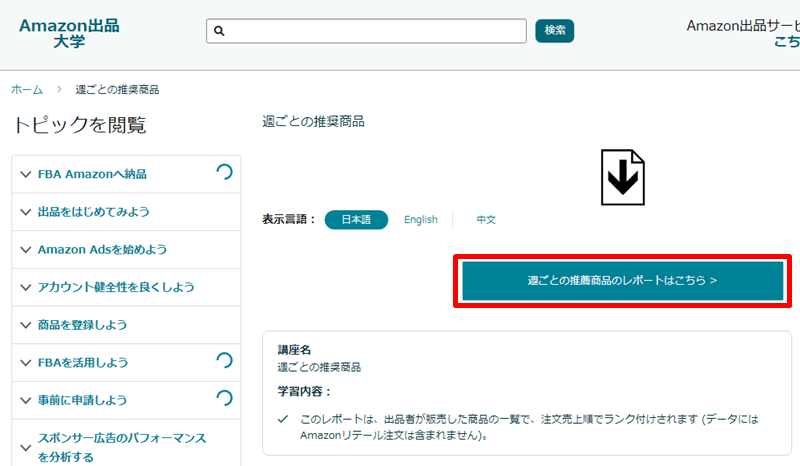Click progress circle beside 事前に申請しよう
800x466 pixels.
click(224, 398)
